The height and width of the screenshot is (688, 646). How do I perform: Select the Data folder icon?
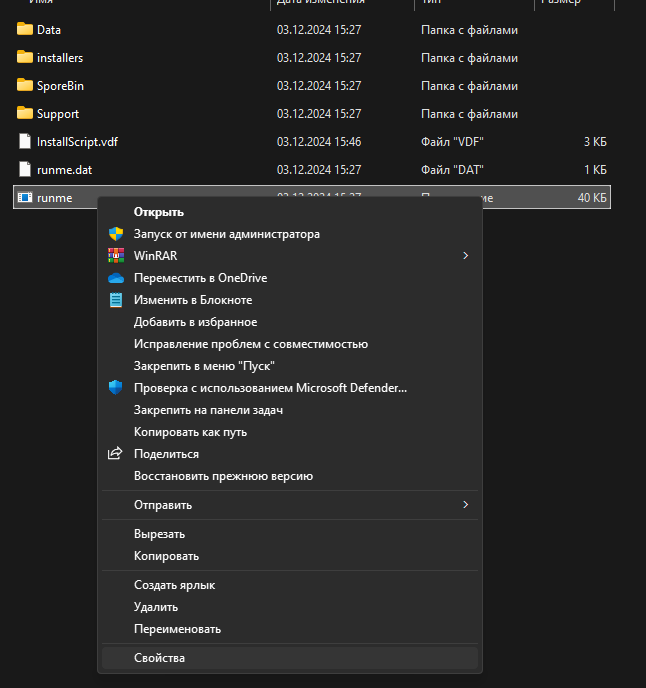[x=25, y=29]
